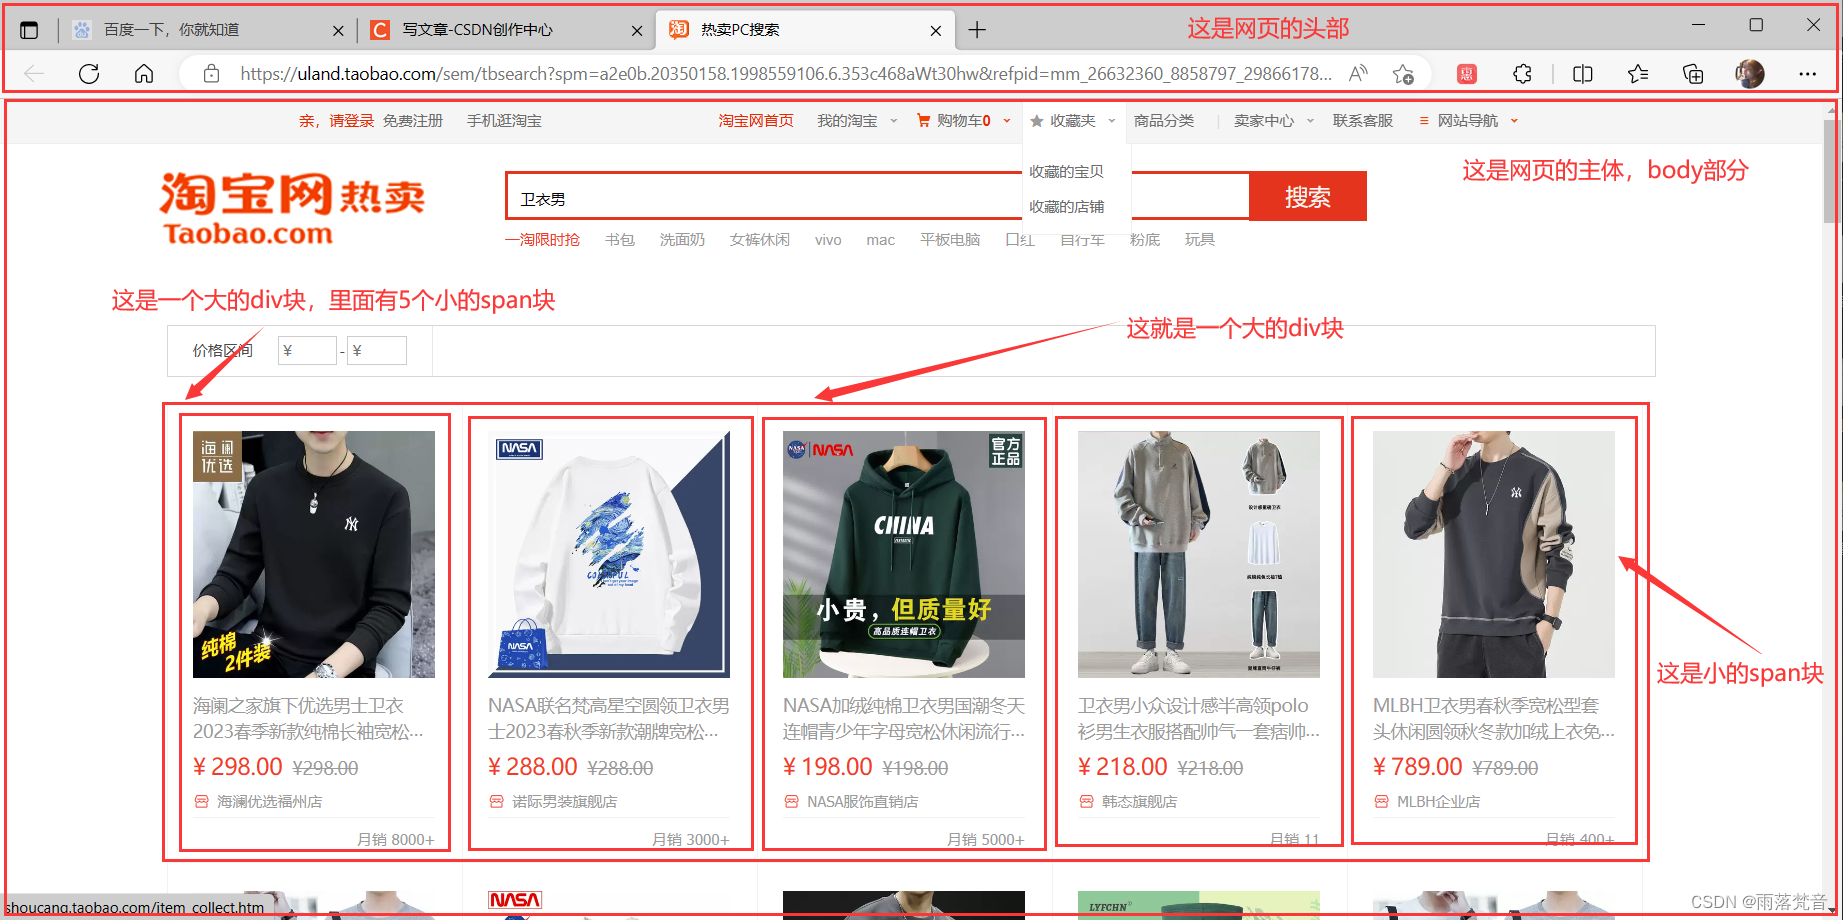Expand the 购物车 dropdown arrow
The width and height of the screenshot is (1843, 920).
pos(1007,121)
